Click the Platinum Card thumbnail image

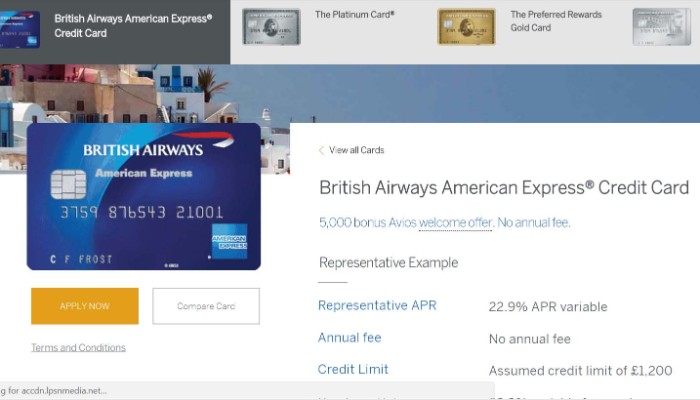pos(271,27)
